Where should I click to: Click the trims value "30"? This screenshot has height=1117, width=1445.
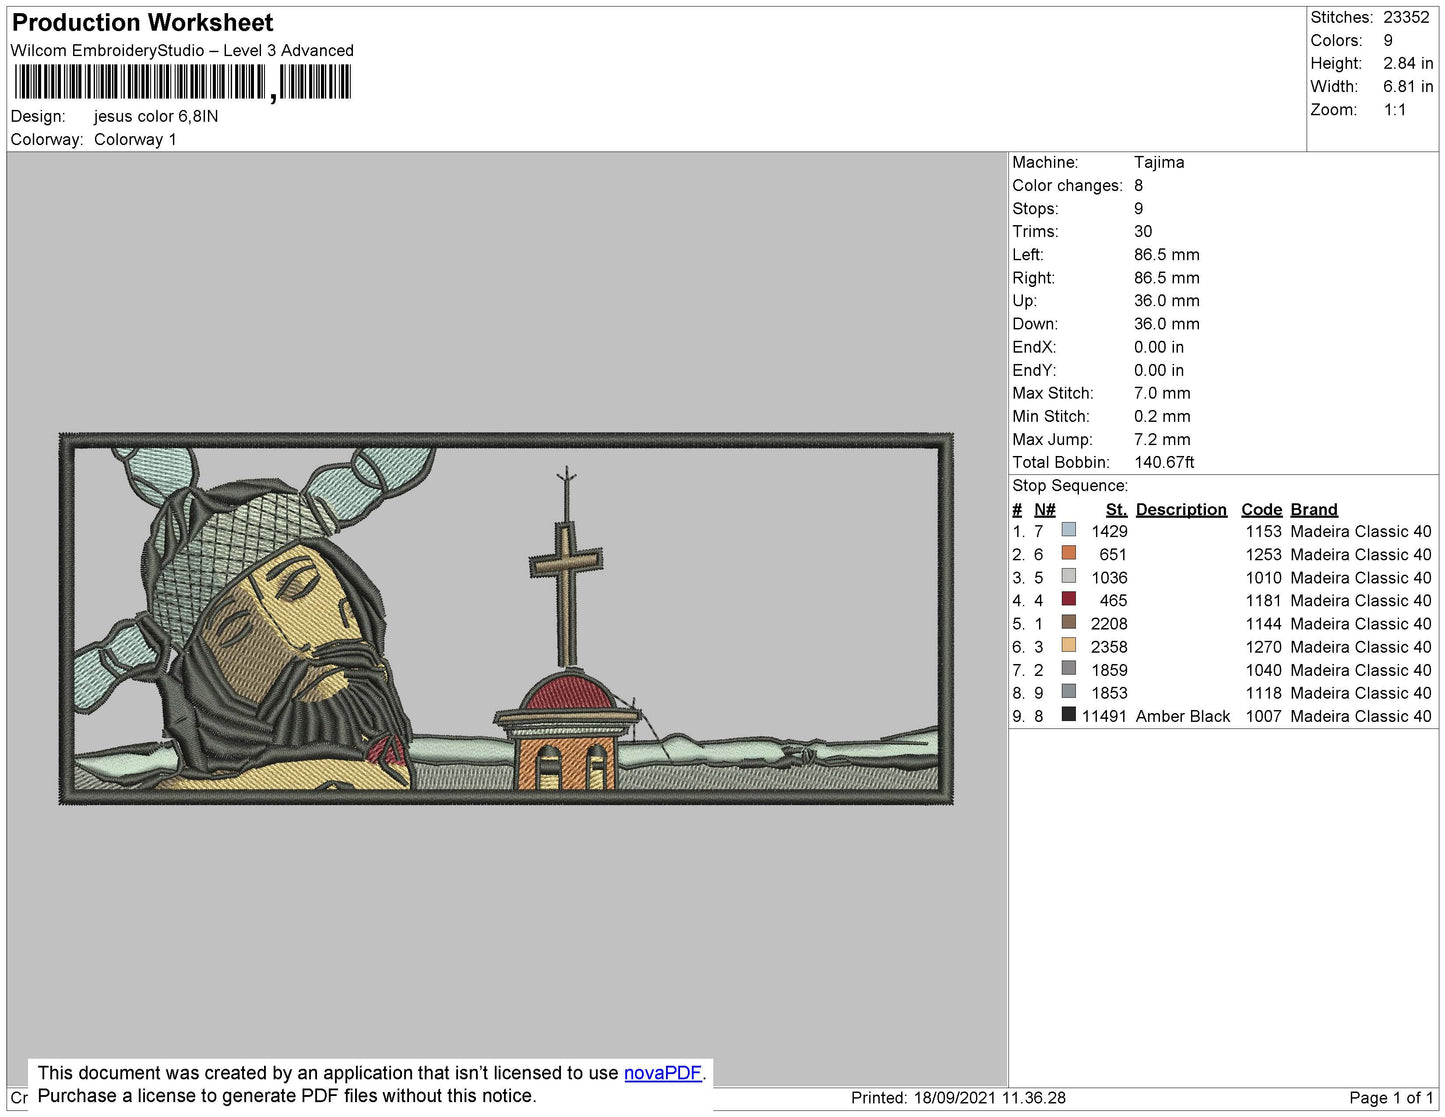(1143, 232)
